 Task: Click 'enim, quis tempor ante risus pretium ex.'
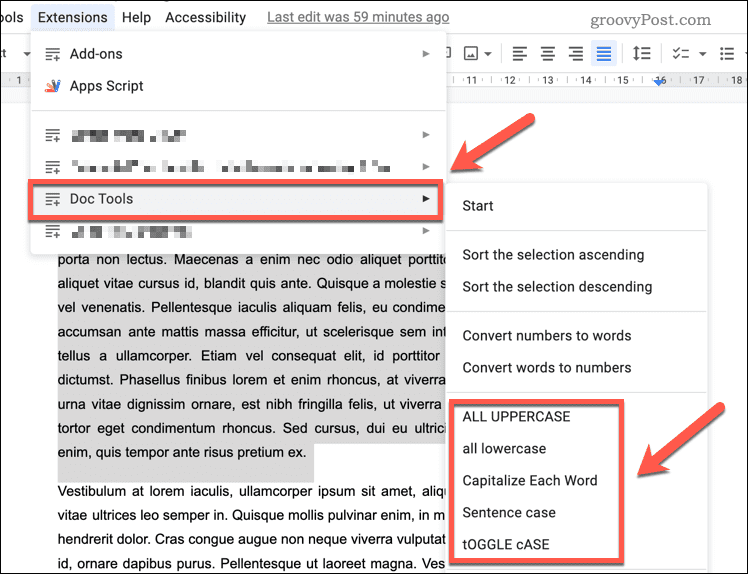[182, 452]
